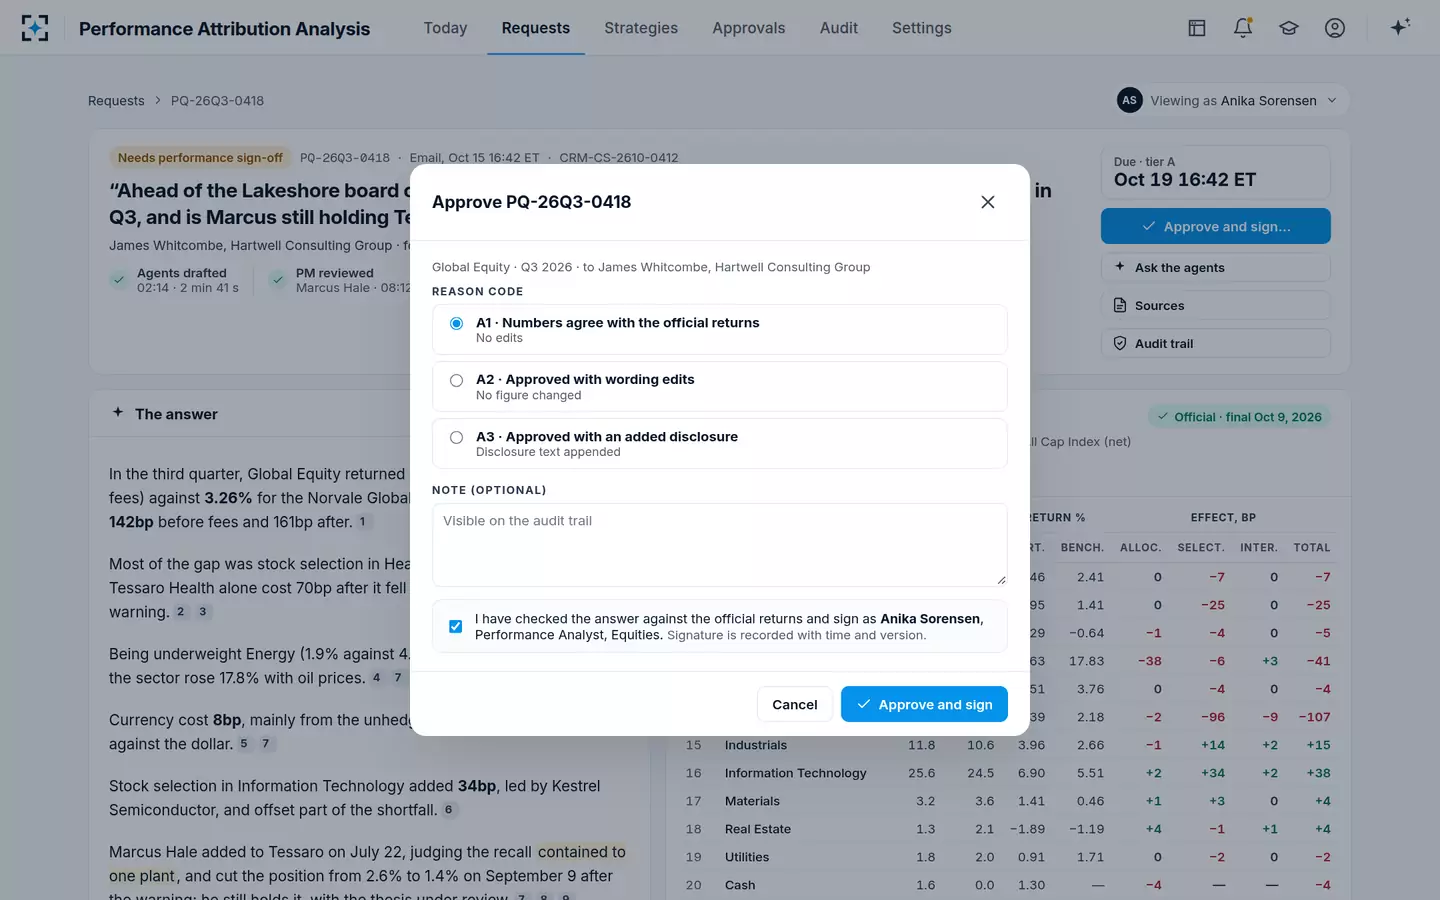Click the graduation cap learning icon
Image resolution: width=1440 pixels, height=900 pixels.
point(1289,28)
